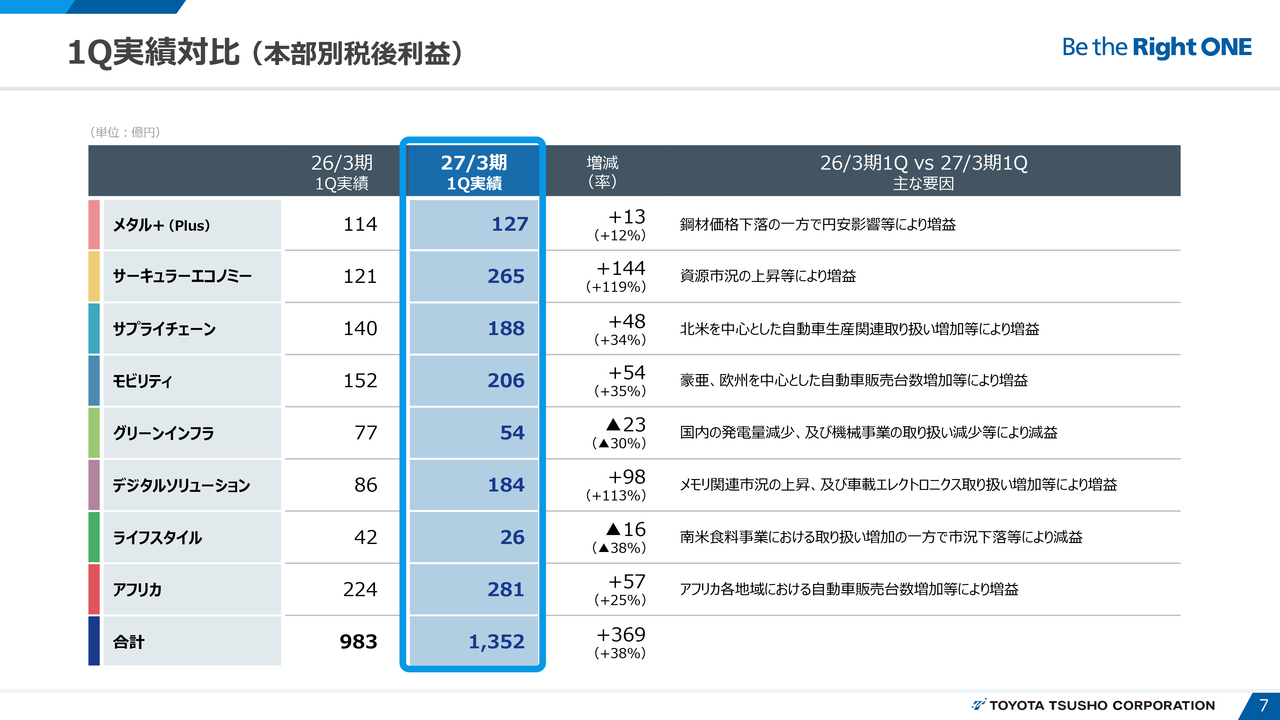
Task: Click the 合計 row label
Action: point(129,642)
